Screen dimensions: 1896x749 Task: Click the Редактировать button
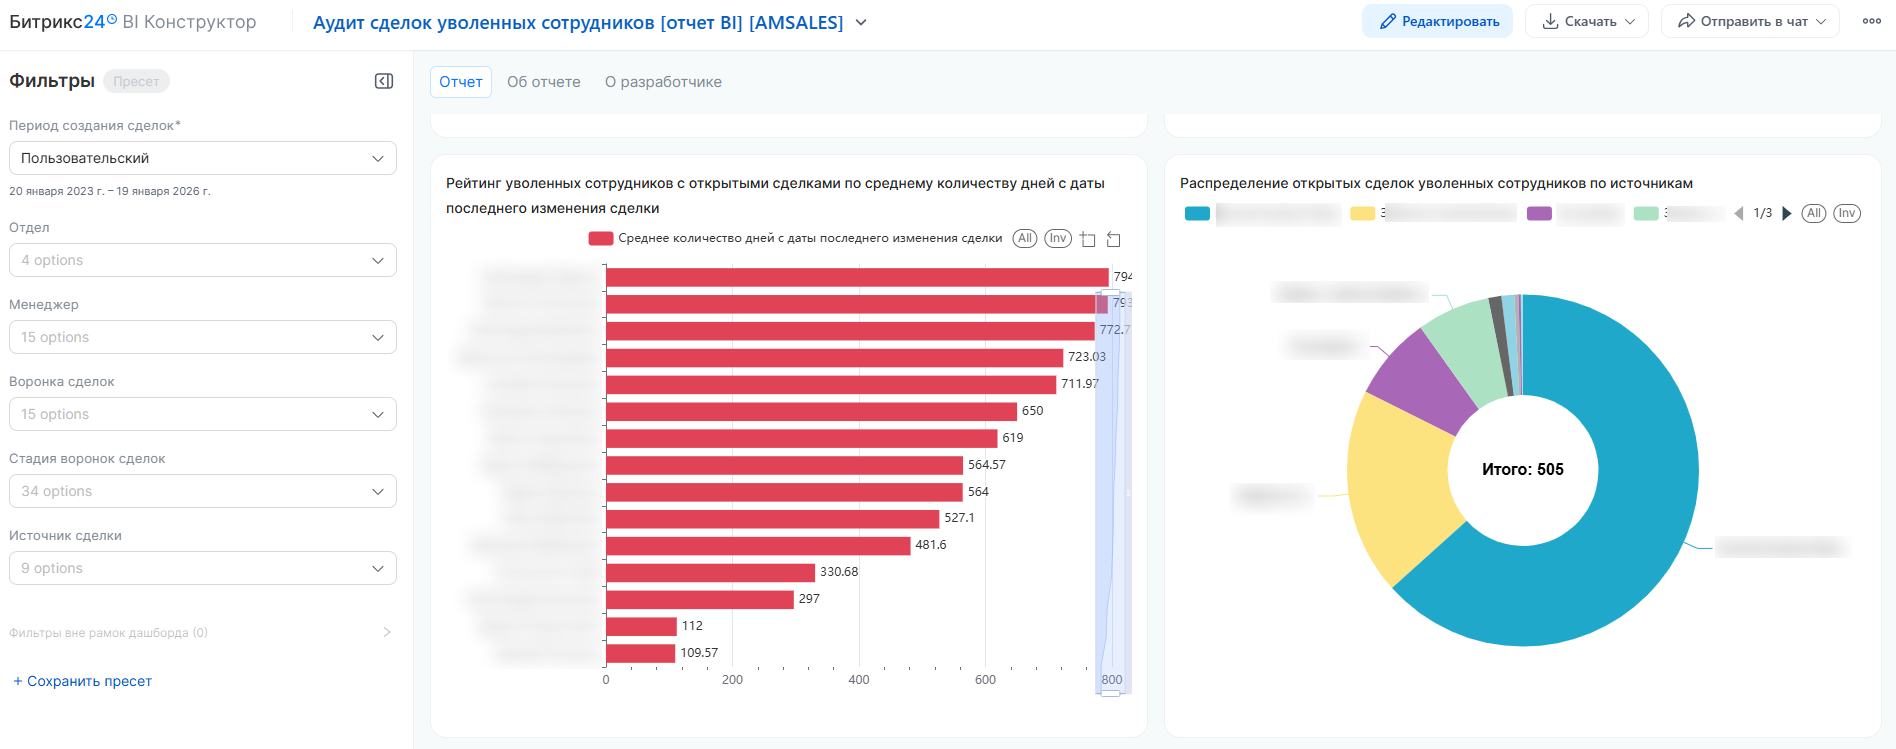pos(1437,21)
